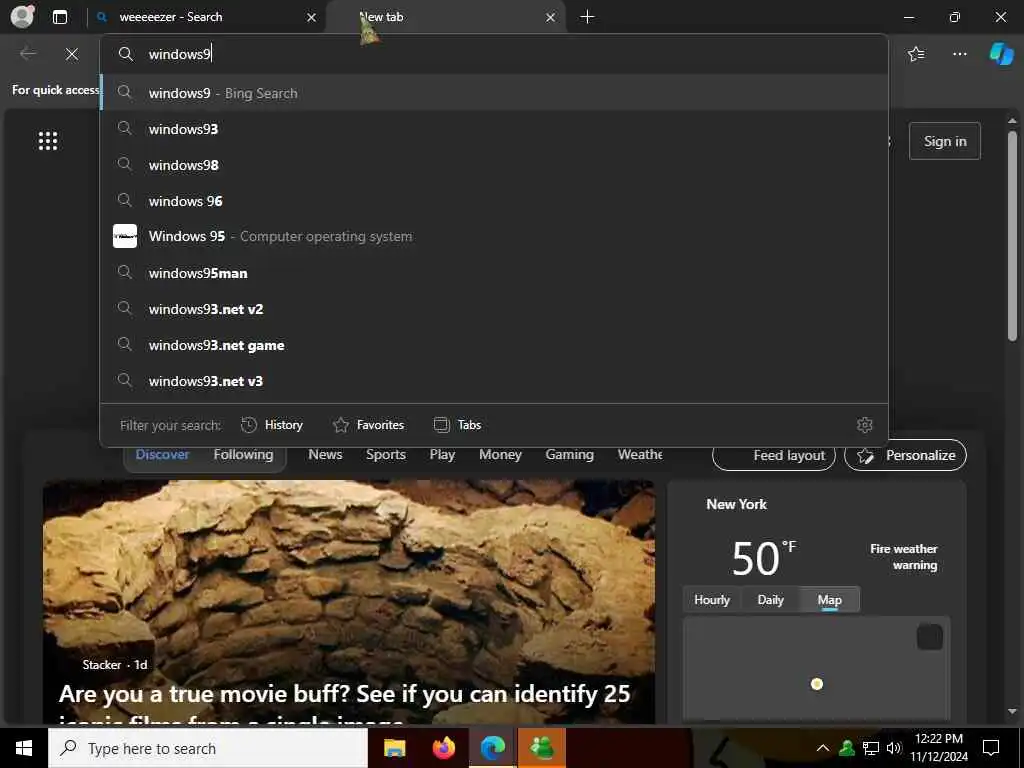Open the network status tray icon
Viewport: 1024px width, 768px height.
point(871,748)
